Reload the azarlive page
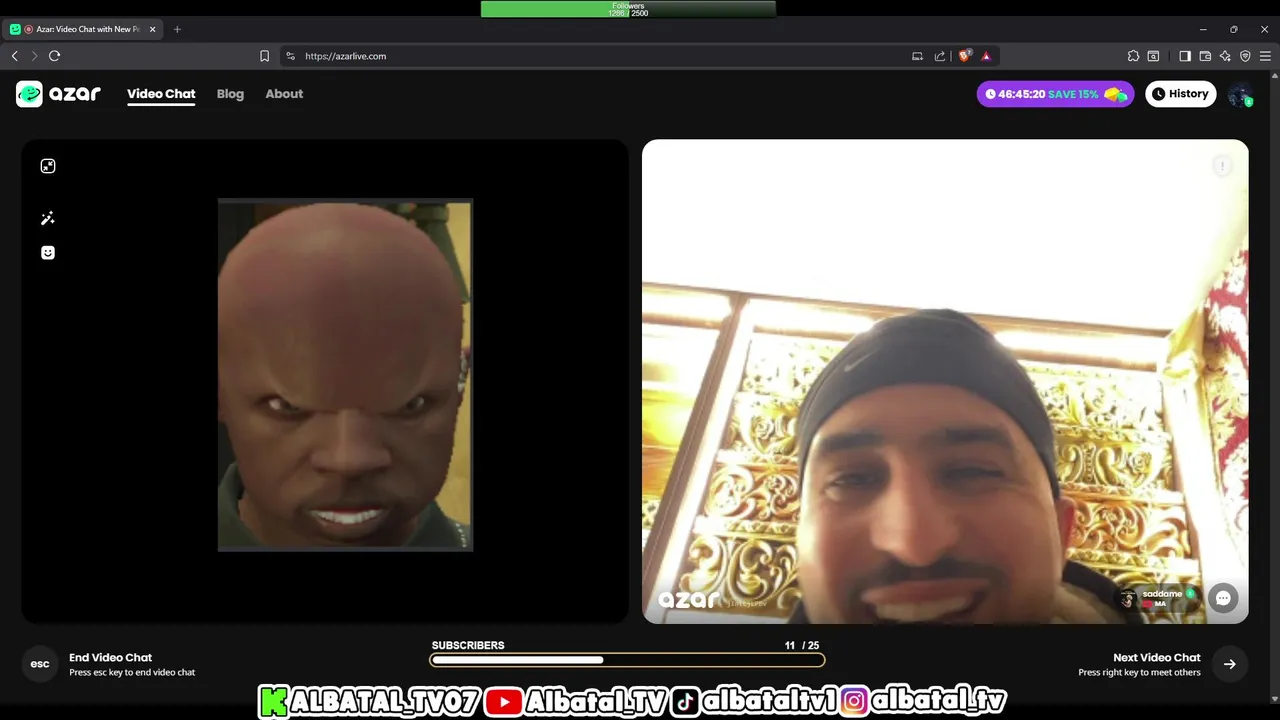The height and width of the screenshot is (720, 1280). pyautogui.click(x=55, y=56)
